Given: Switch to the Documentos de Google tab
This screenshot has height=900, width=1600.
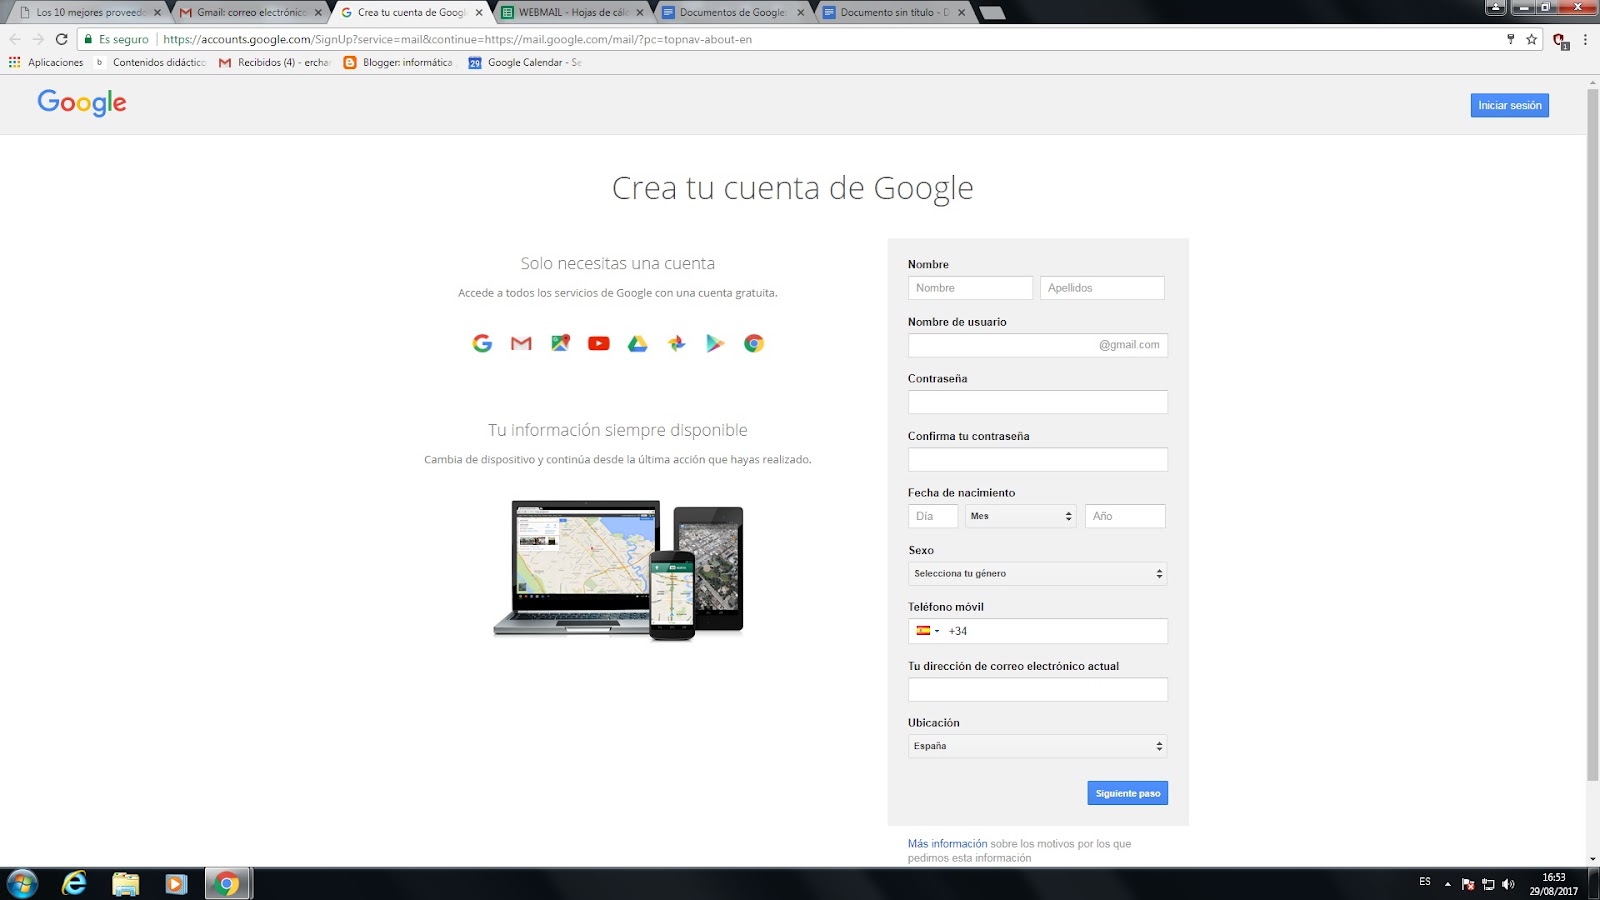Looking at the screenshot, I should pos(734,12).
